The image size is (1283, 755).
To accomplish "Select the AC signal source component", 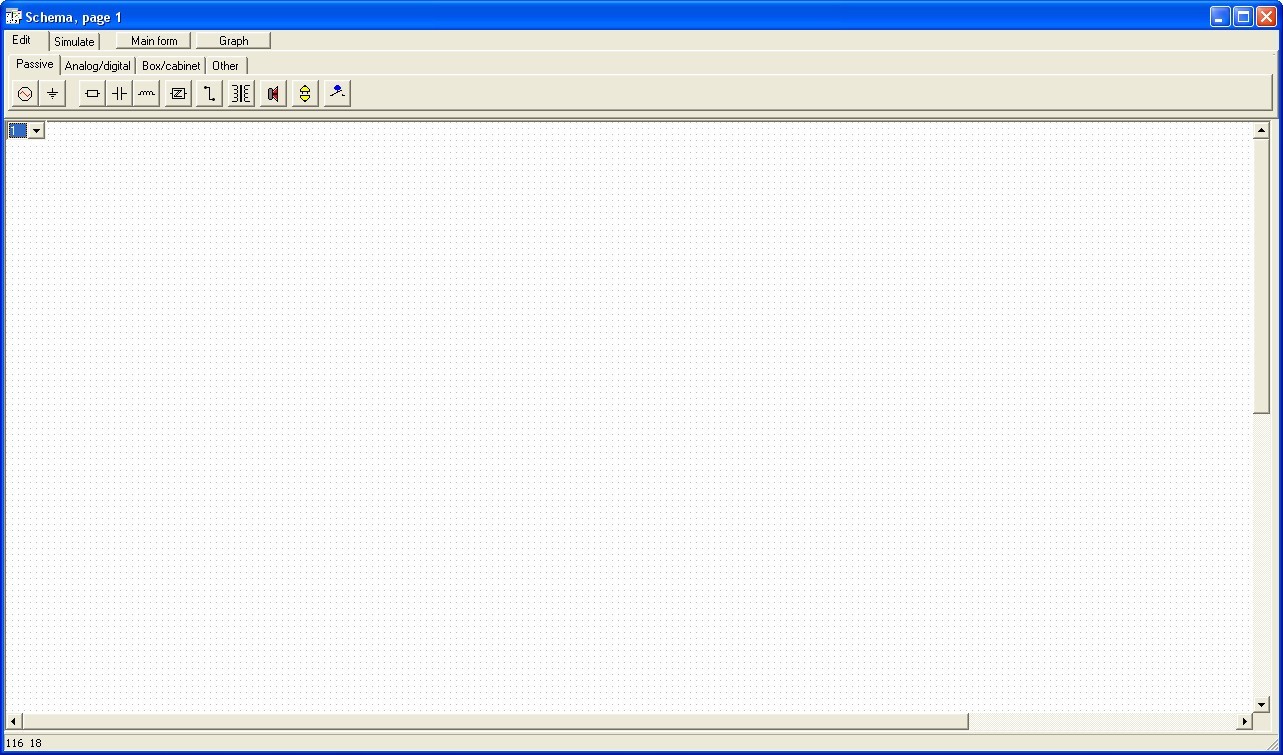I will click(25, 94).
